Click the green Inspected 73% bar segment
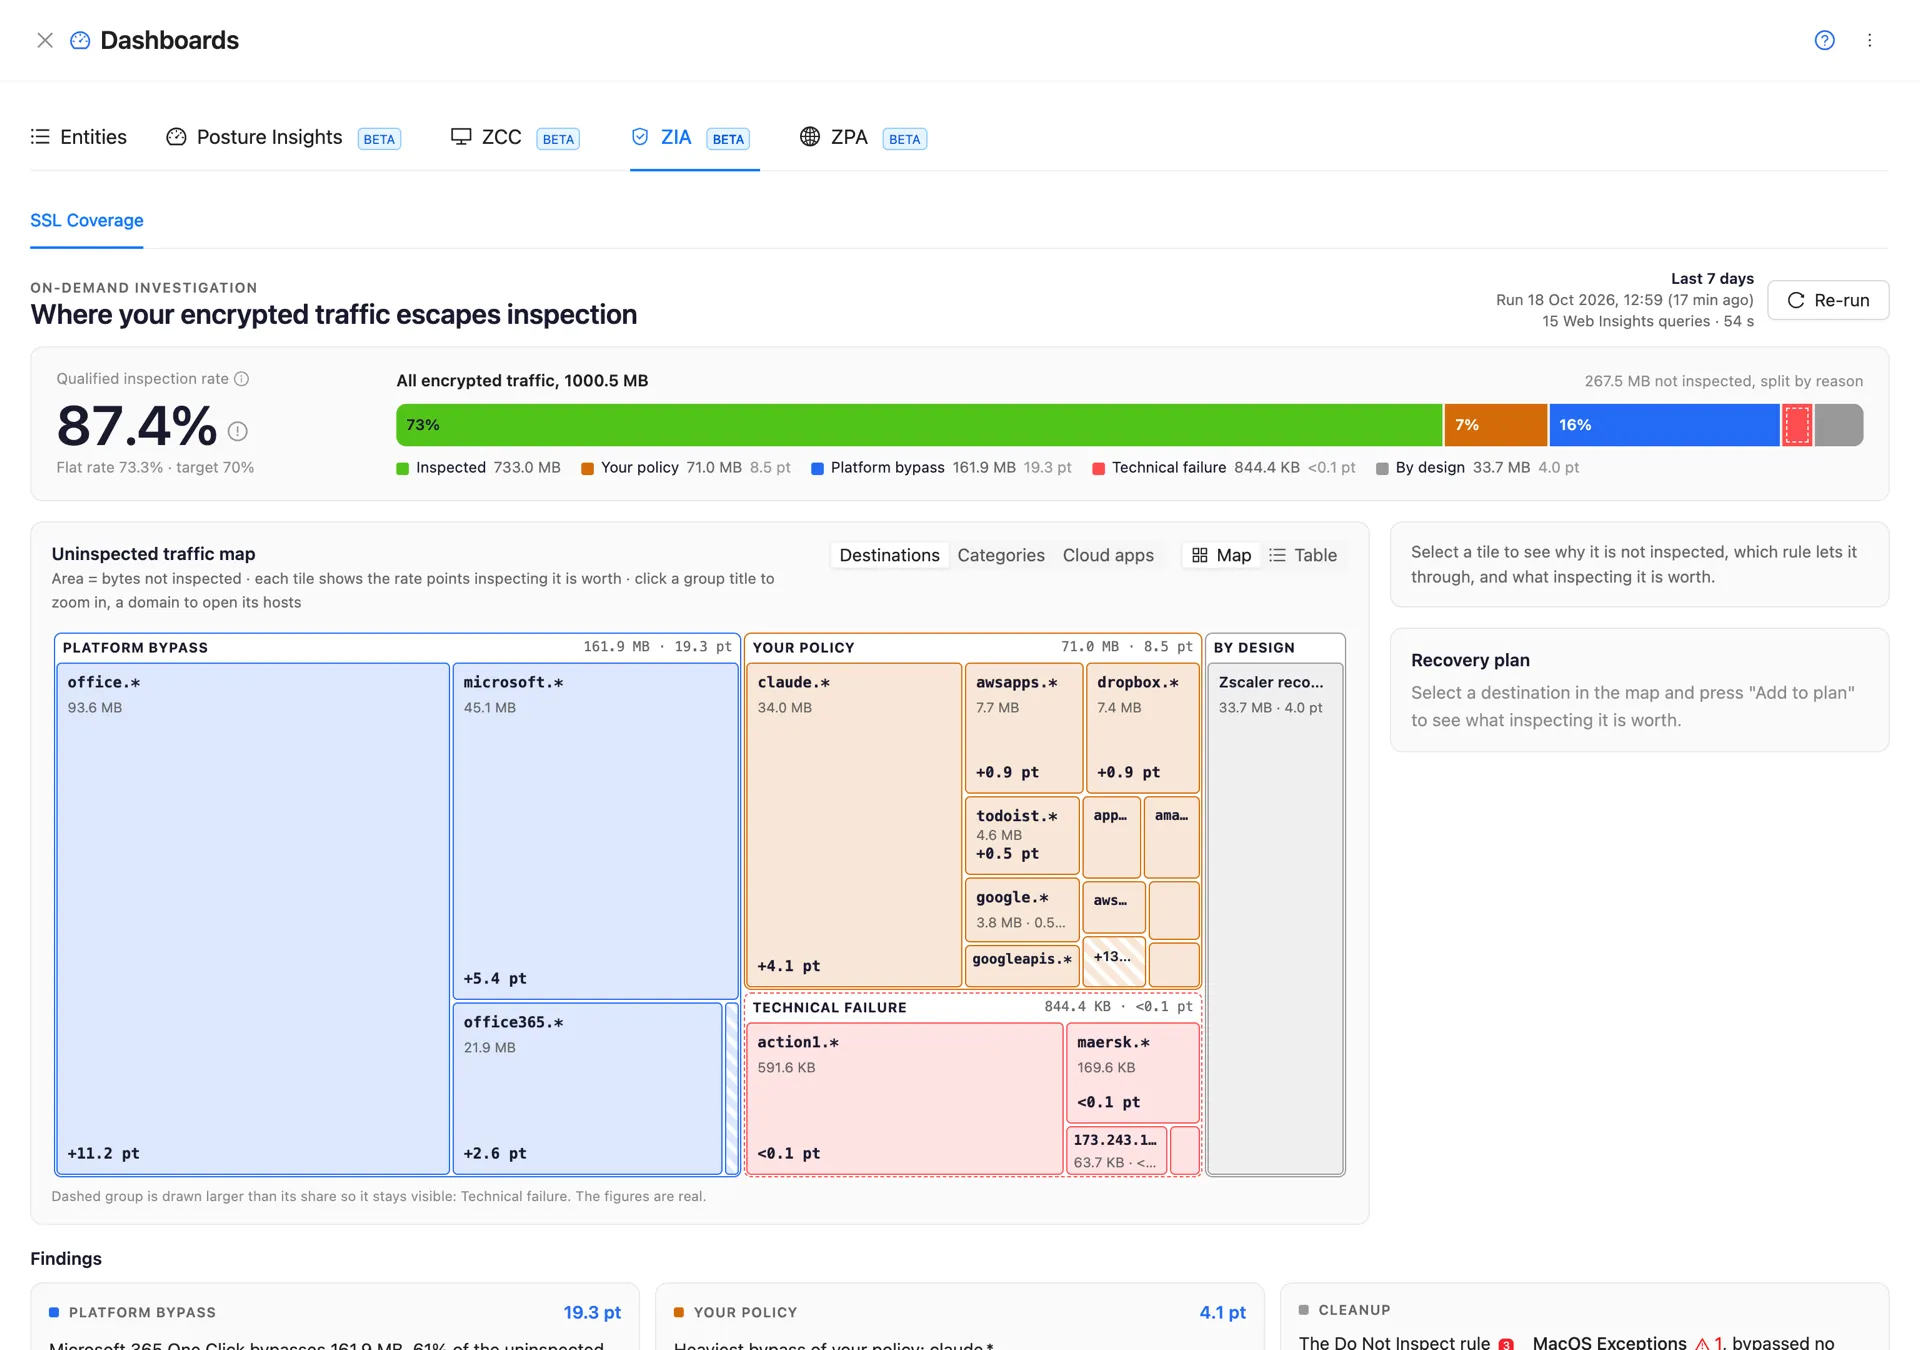Image resolution: width=1920 pixels, height=1350 pixels. tap(919, 425)
